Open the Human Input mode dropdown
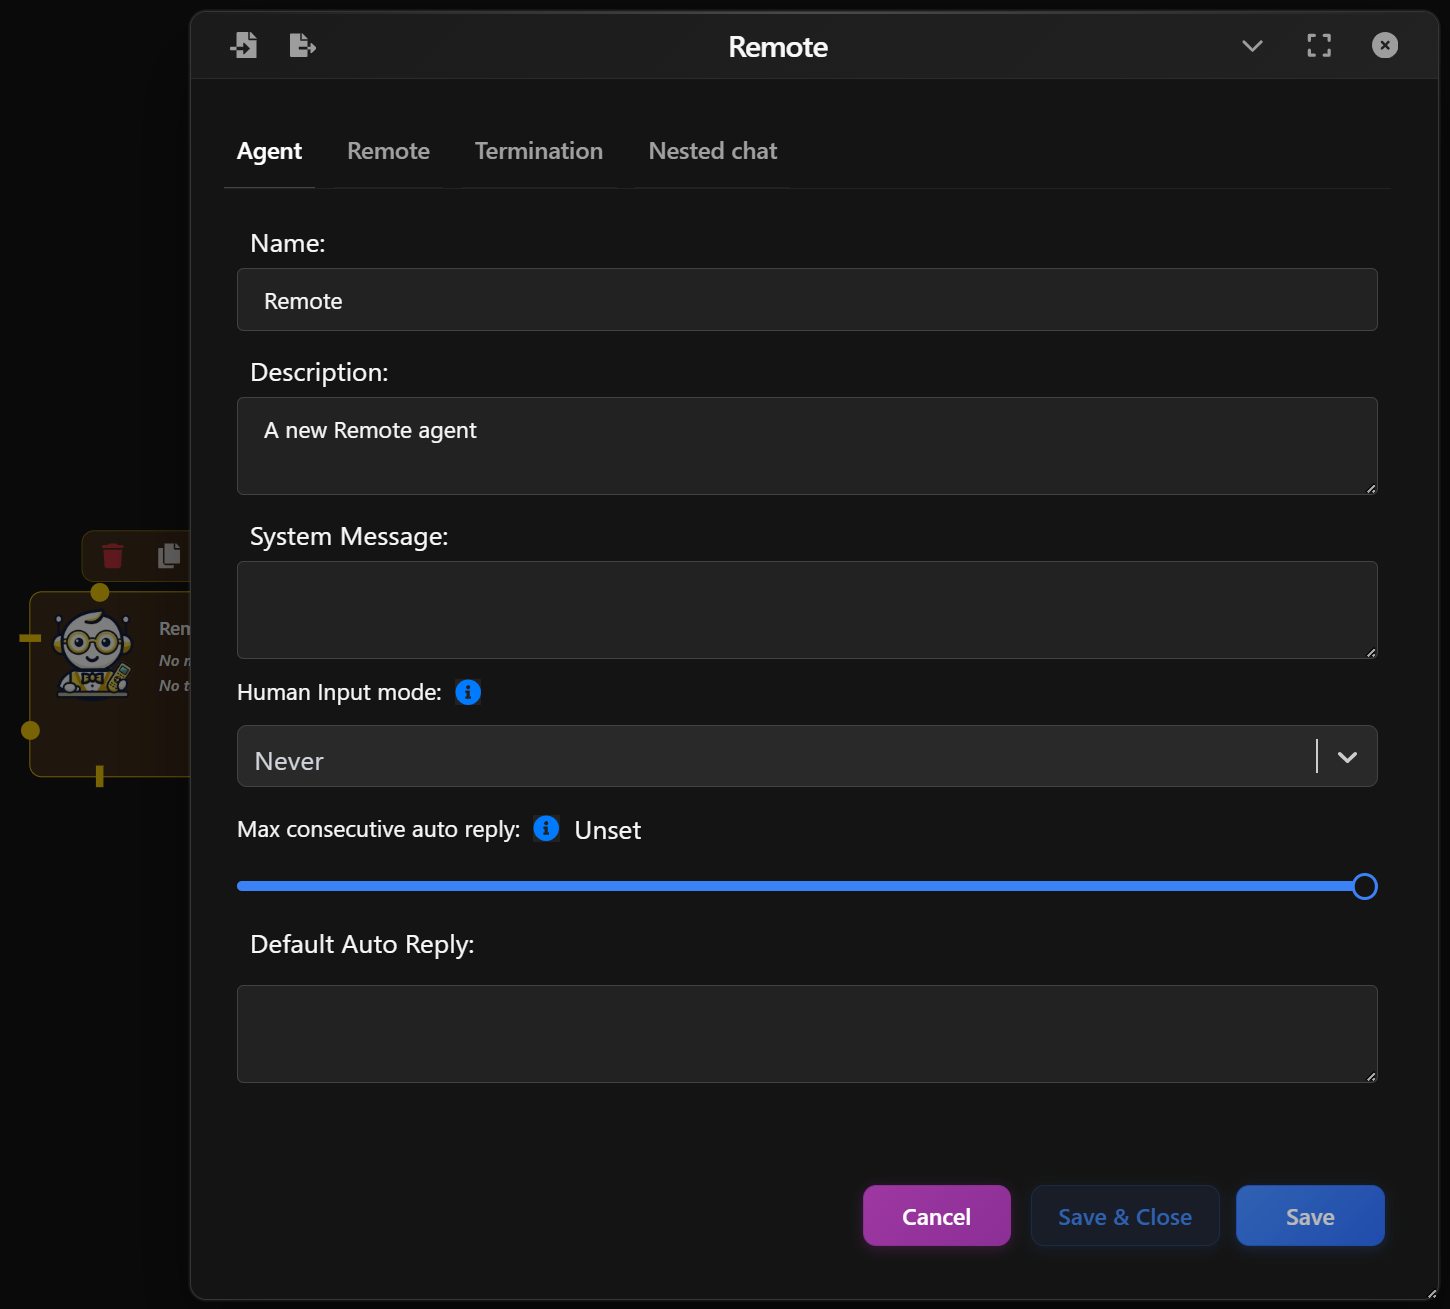1450x1309 pixels. [x=807, y=757]
